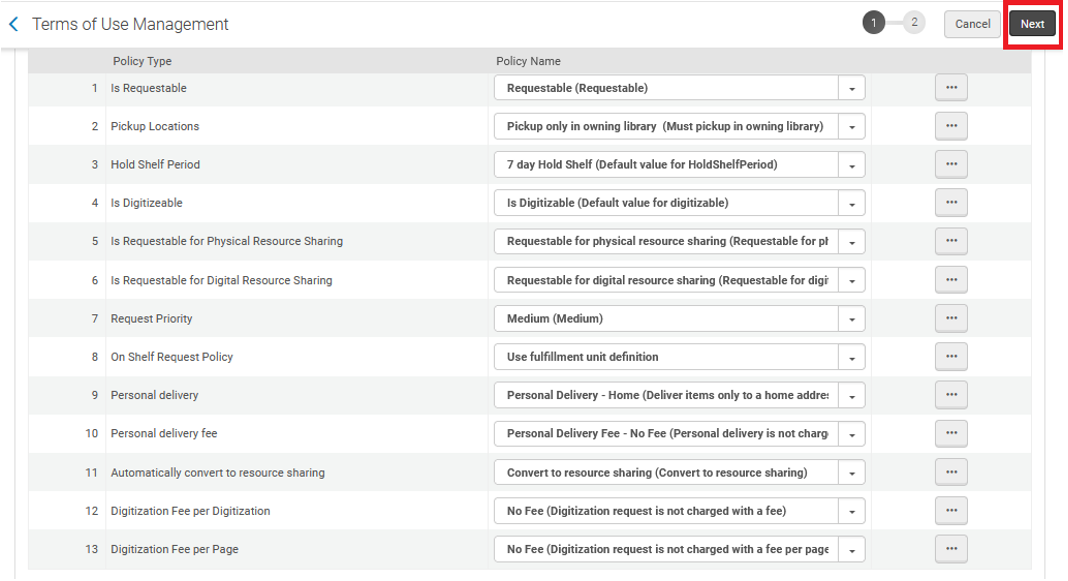The width and height of the screenshot is (1068, 581).
Task: Expand the Hold Shelf Period dropdown
Action: point(851,165)
